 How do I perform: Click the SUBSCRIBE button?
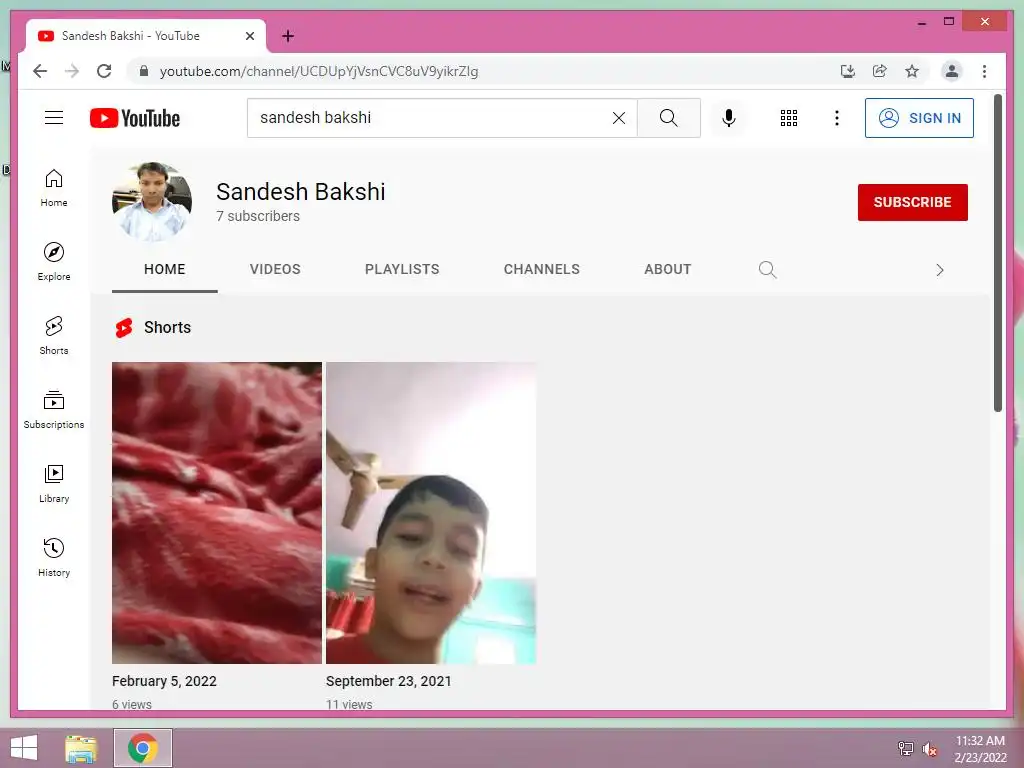click(x=912, y=202)
